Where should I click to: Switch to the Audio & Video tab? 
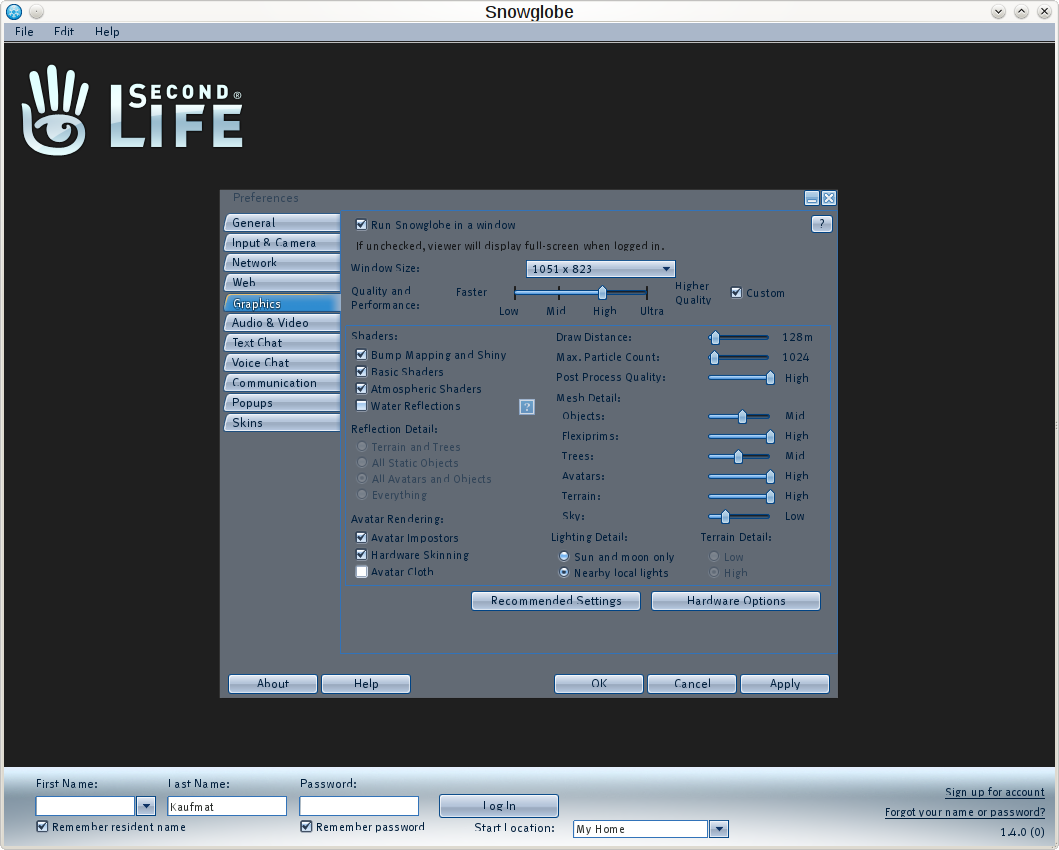[x=281, y=323]
